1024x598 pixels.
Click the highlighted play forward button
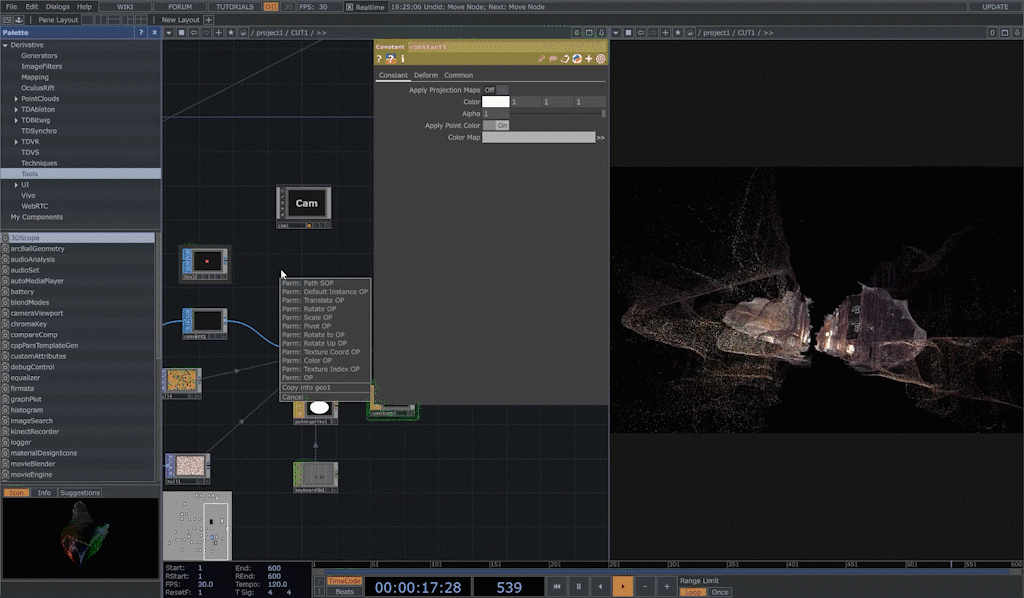coord(623,586)
